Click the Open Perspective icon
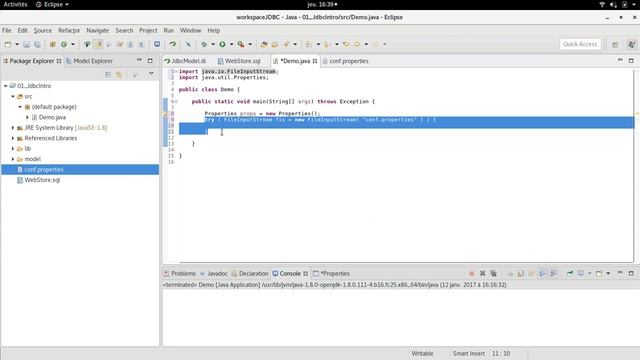This screenshot has height=360, width=640. coord(615,44)
